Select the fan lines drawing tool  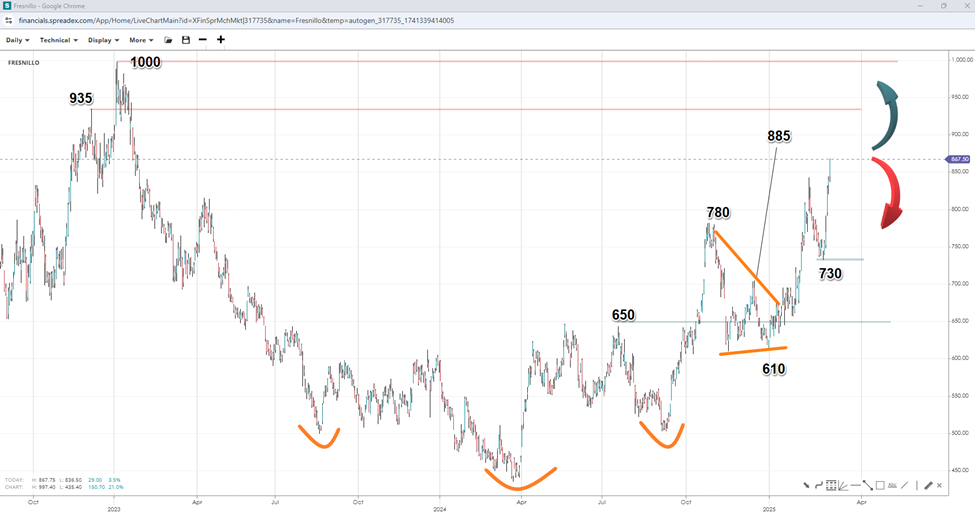[x=843, y=485]
